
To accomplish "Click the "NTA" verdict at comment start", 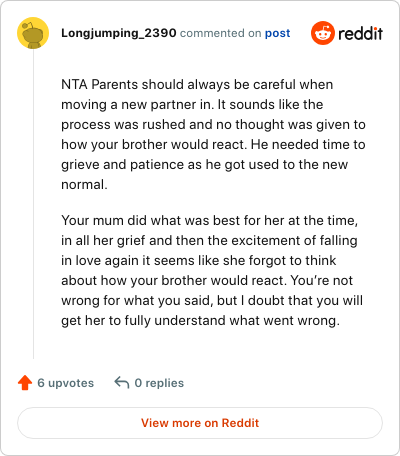I will tap(74, 84).
